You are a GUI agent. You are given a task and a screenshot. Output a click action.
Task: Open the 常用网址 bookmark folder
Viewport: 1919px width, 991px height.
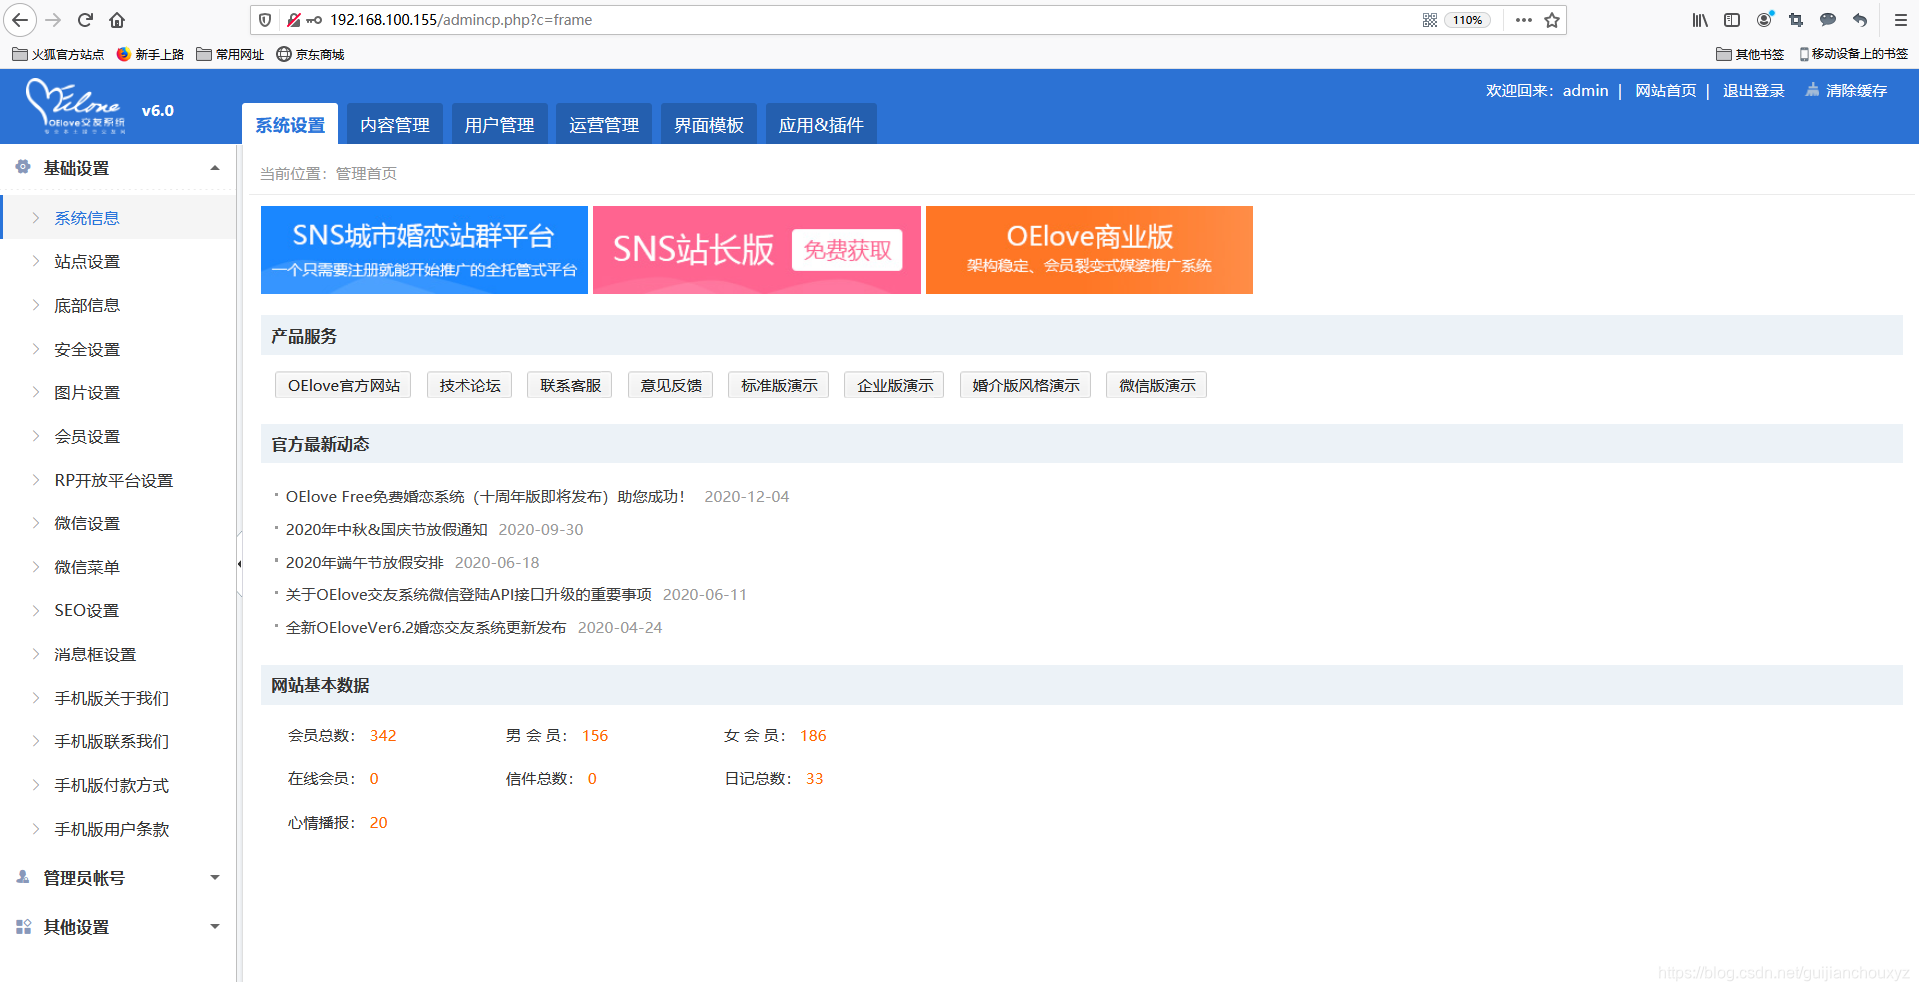pyautogui.click(x=230, y=54)
